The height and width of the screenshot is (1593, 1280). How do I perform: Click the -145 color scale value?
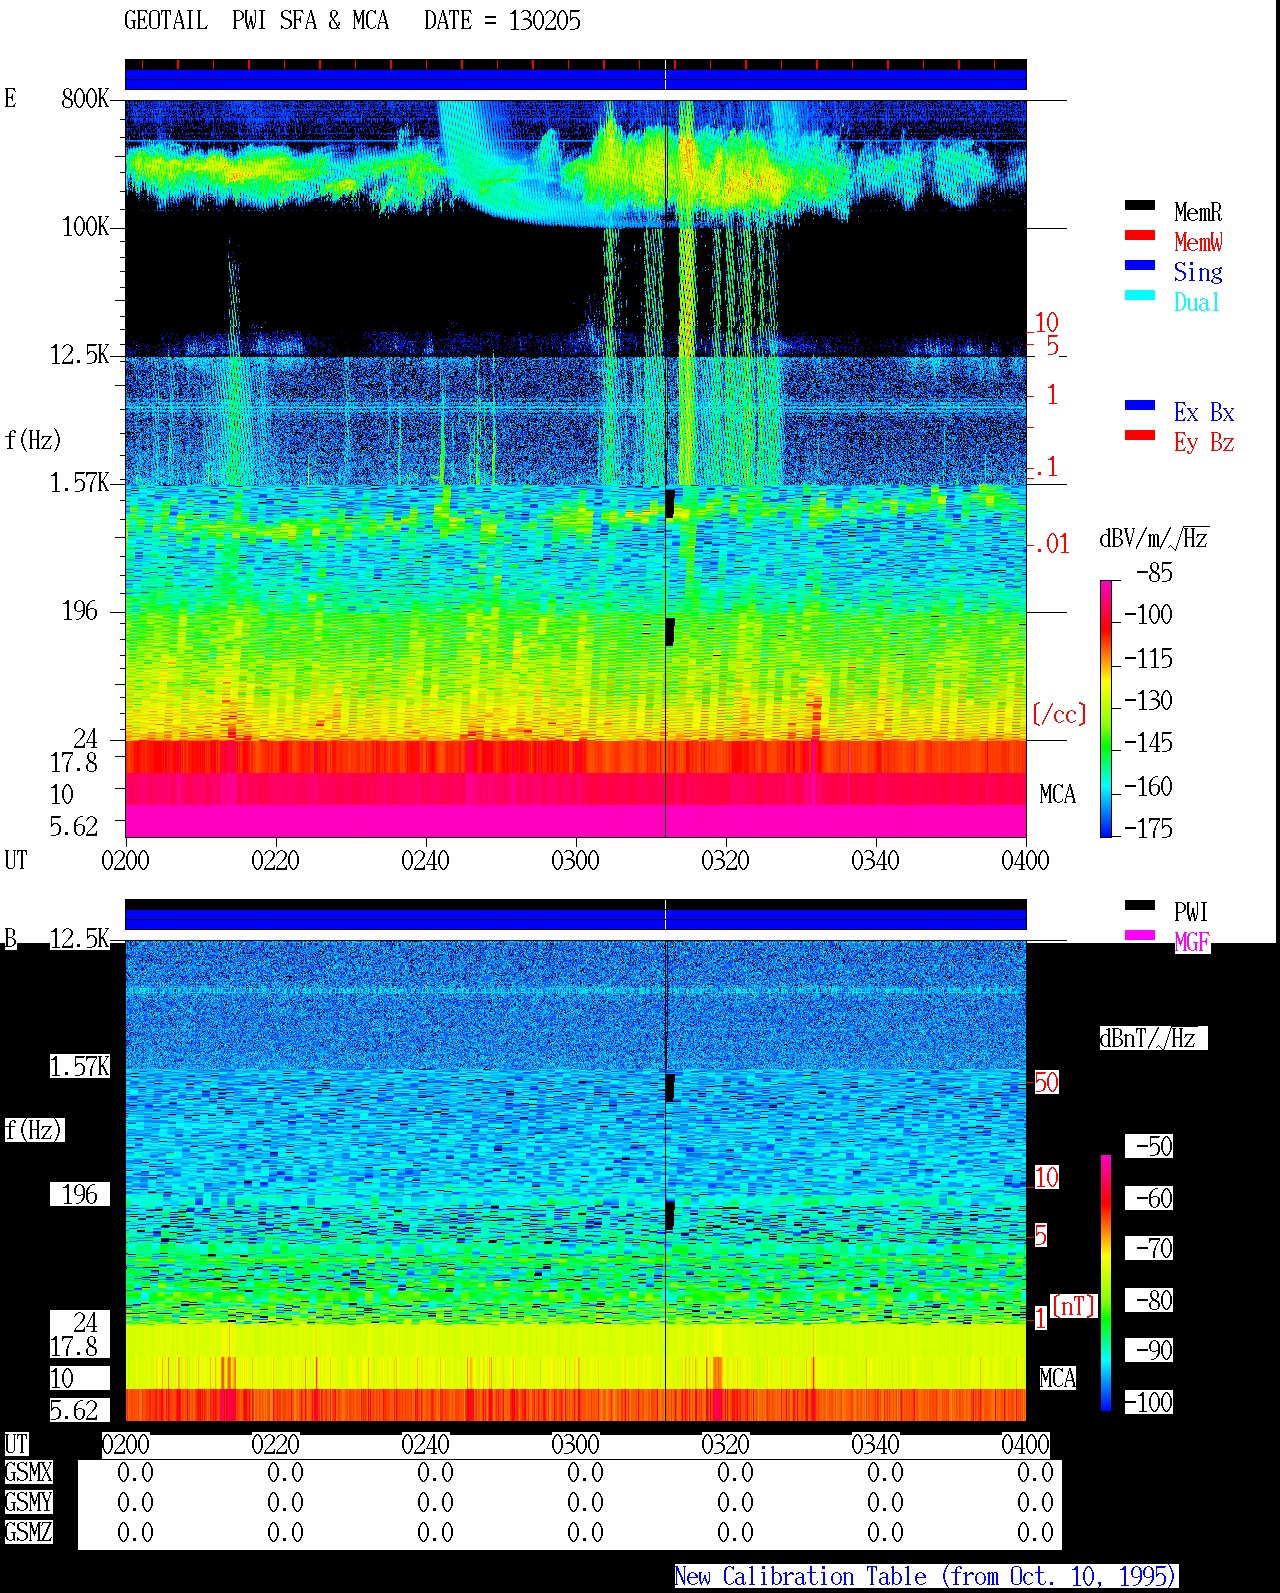point(1148,743)
